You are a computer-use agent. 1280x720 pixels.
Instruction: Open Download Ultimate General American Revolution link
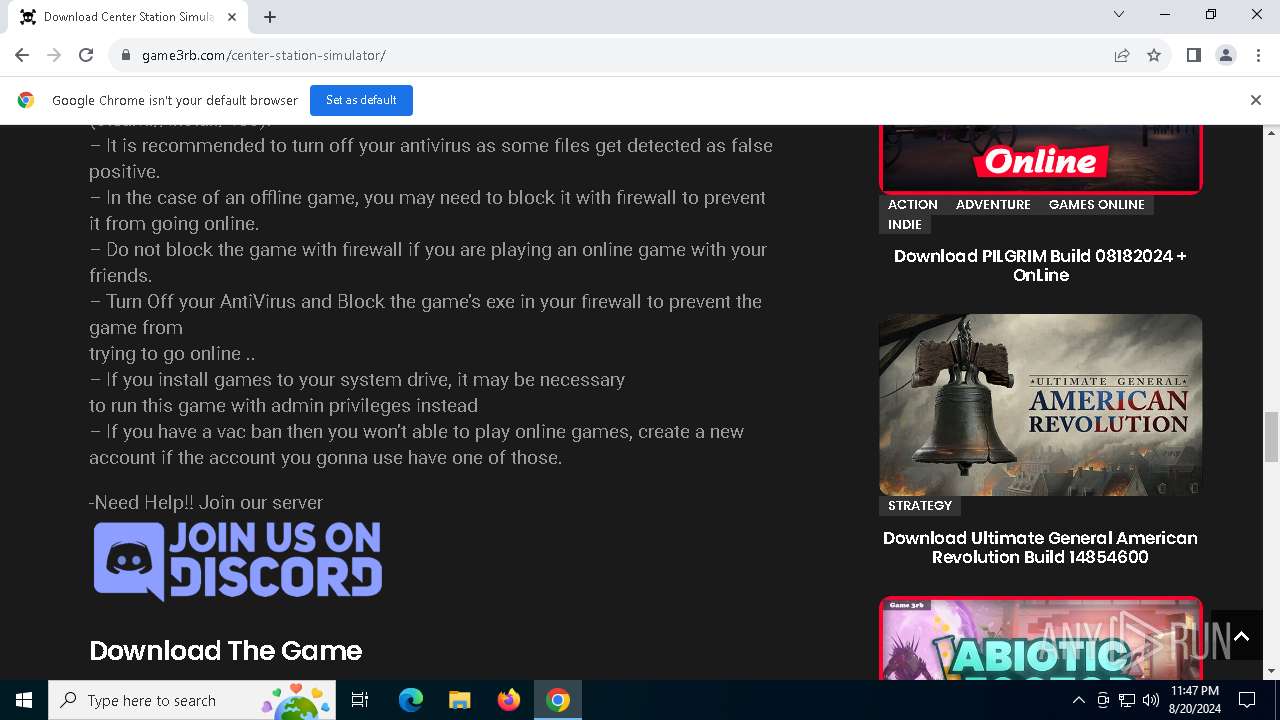coord(1040,547)
